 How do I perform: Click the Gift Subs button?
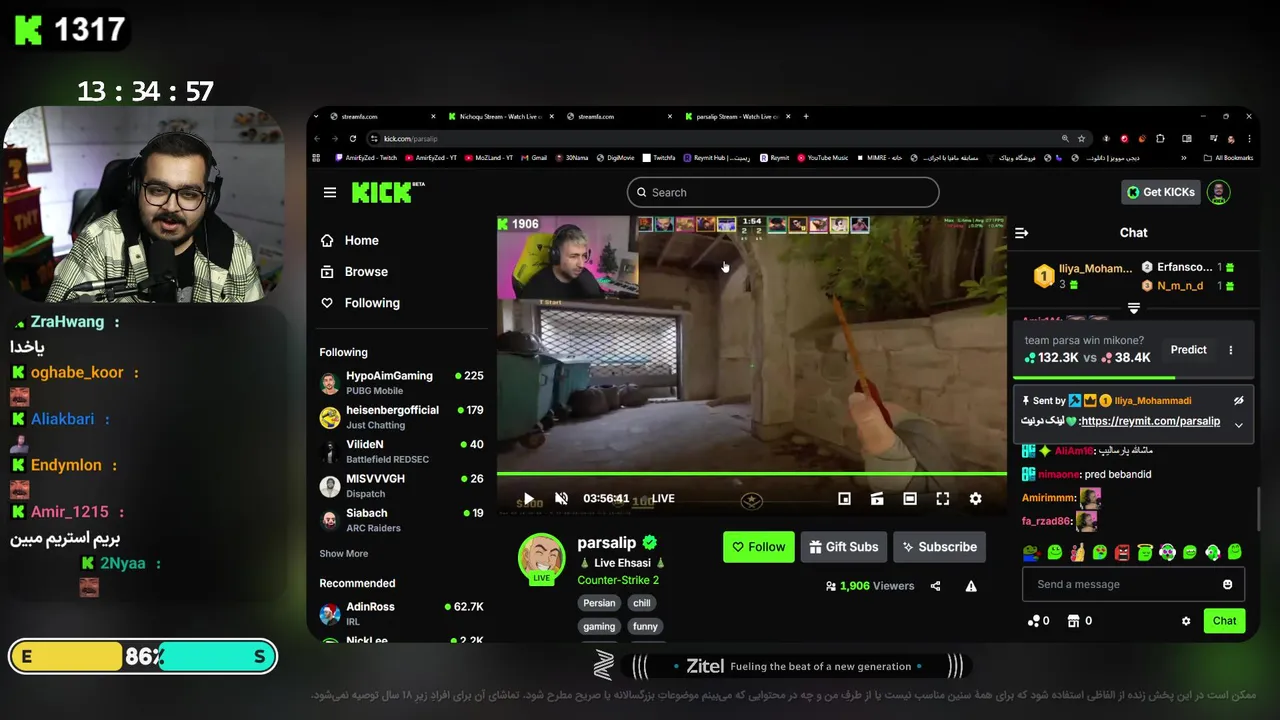pos(844,547)
